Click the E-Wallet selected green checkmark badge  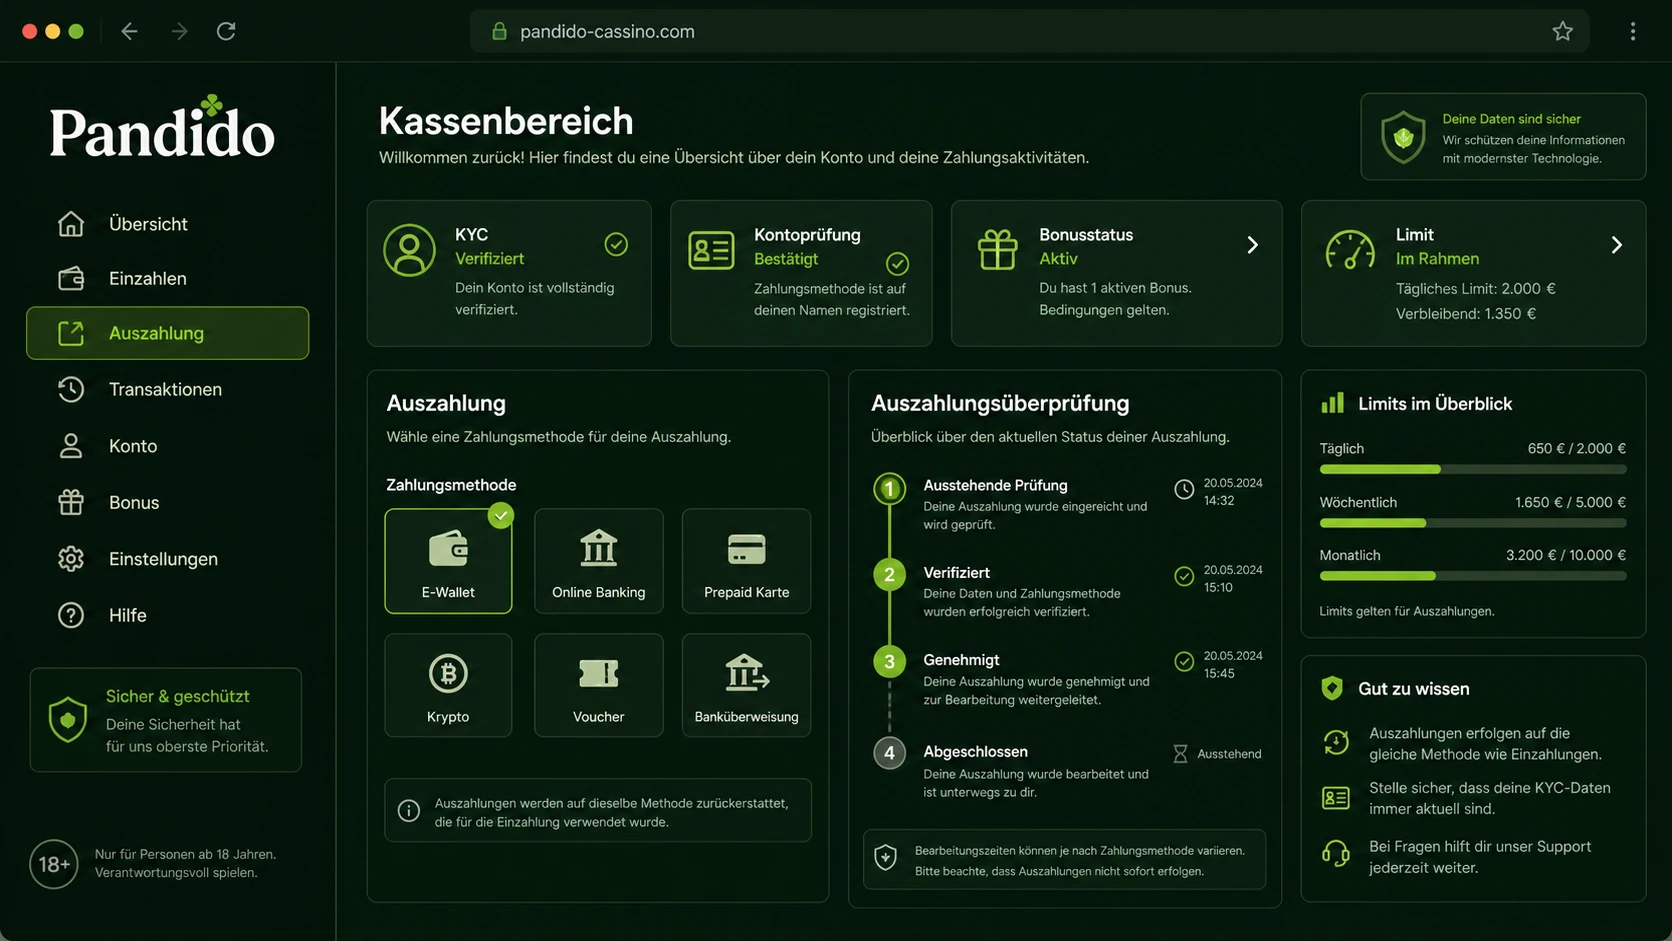pyautogui.click(x=501, y=515)
